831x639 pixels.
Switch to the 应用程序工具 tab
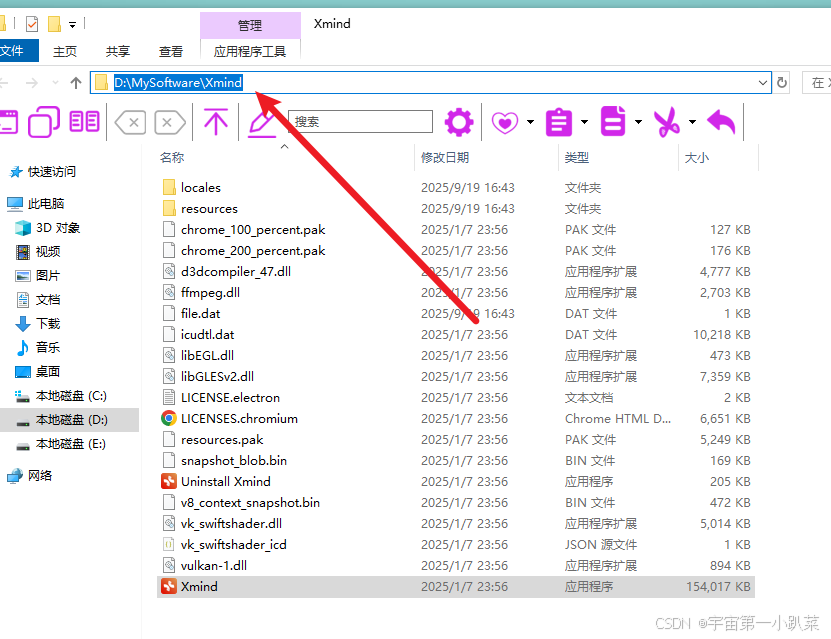(x=250, y=51)
